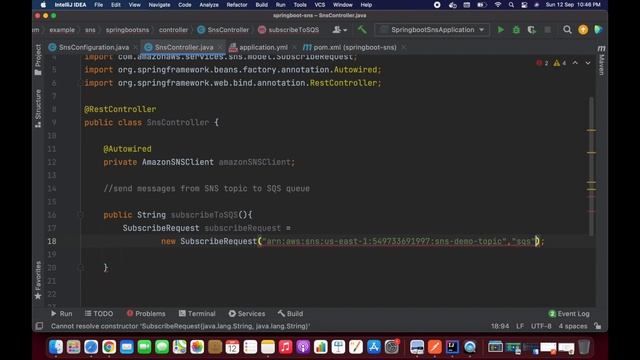The height and width of the screenshot is (360, 640).
Task: Change UTF-8 file encoding in status bar
Action: [x=541, y=326]
